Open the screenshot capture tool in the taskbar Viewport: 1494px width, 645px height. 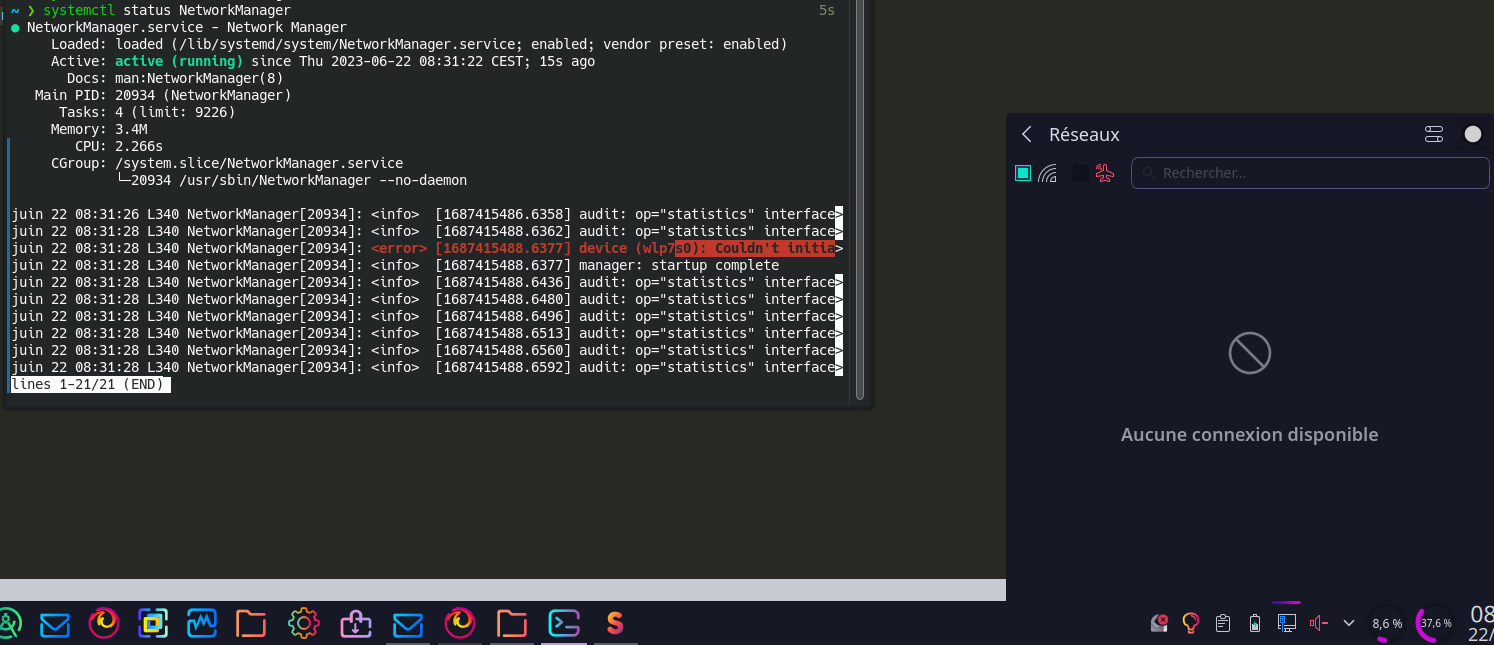point(153,624)
